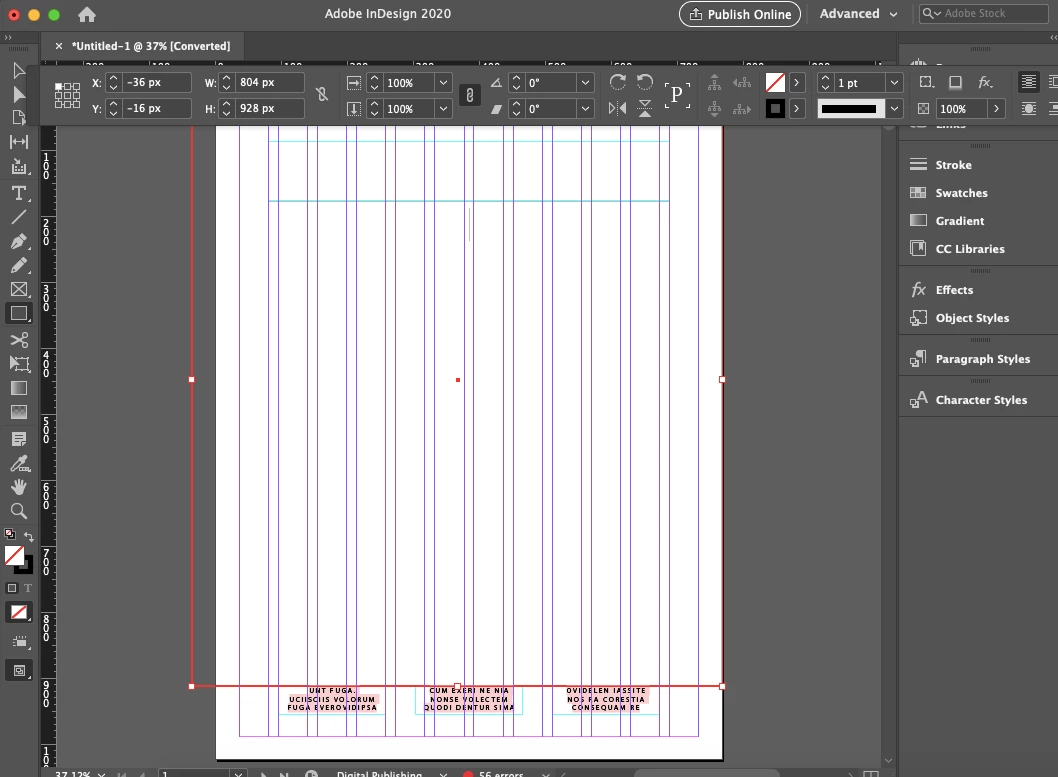The height and width of the screenshot is (777, 1058).
Task: Select the Gradient Swatch tool
Action: point(19,388)
